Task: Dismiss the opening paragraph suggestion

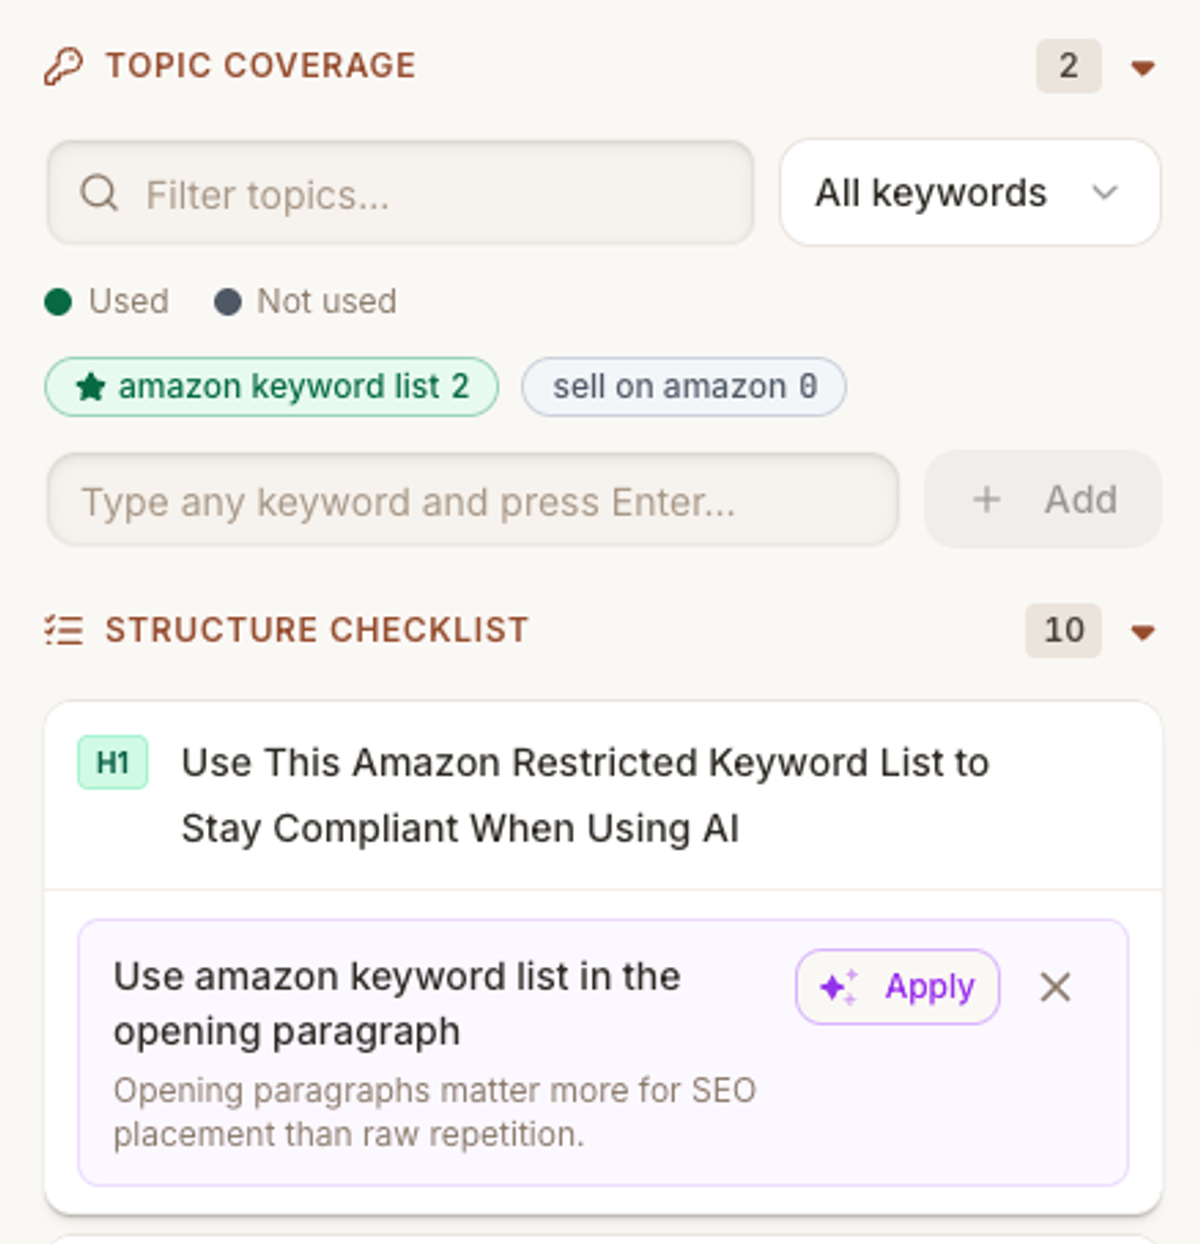Action: (1055, 987)
